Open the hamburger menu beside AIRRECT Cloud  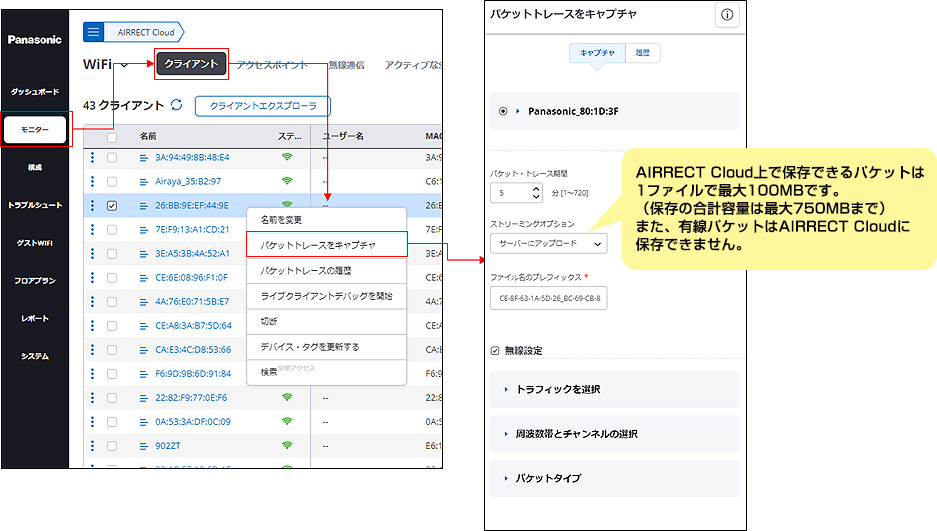coord(93,32)
